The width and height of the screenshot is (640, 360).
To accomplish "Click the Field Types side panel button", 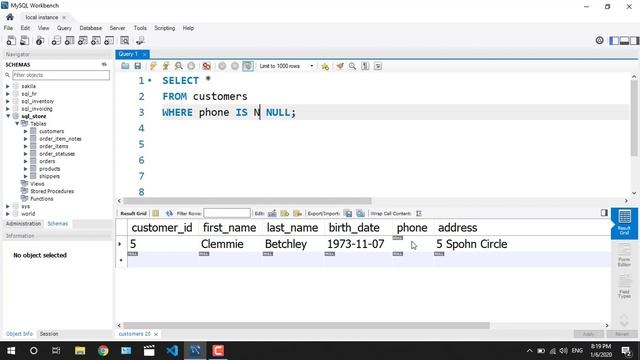I will (624, 287).
